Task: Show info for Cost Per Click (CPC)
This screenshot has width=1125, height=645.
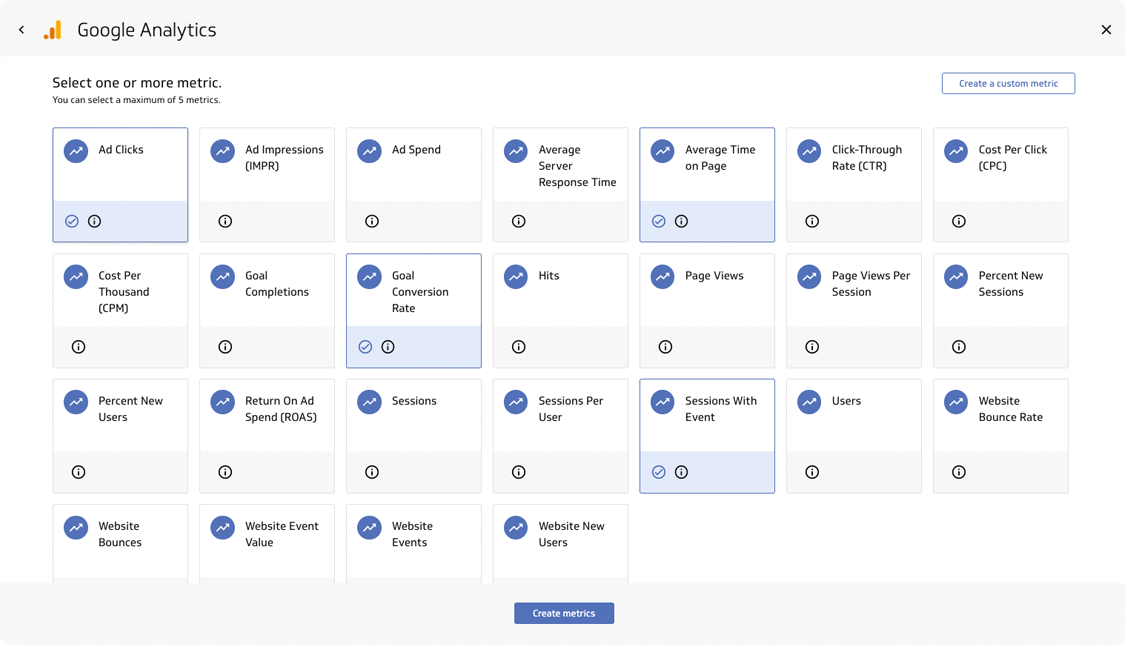Action: click(x=959, y=221)
